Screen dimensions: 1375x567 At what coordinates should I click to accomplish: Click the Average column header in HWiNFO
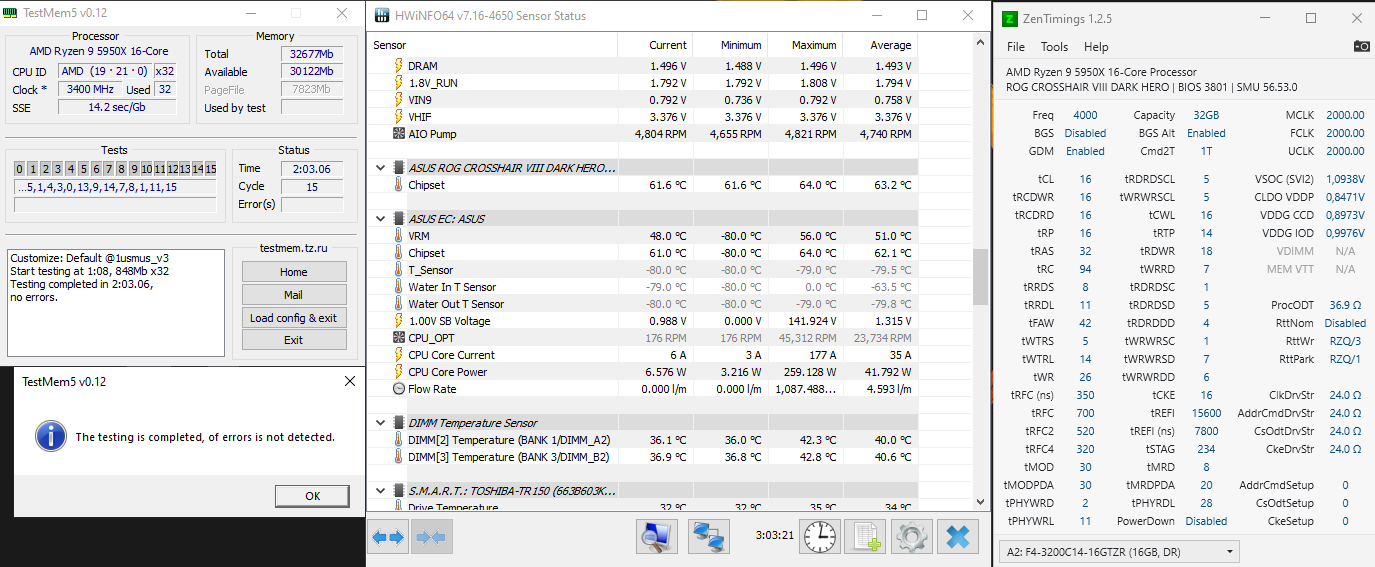tap(880, 45)
